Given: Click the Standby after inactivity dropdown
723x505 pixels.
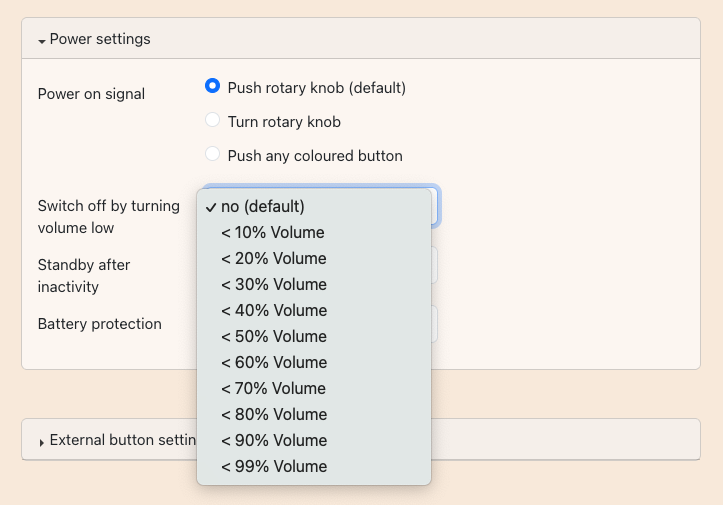Looking at the screenshot, I should [x=435, y=265].
